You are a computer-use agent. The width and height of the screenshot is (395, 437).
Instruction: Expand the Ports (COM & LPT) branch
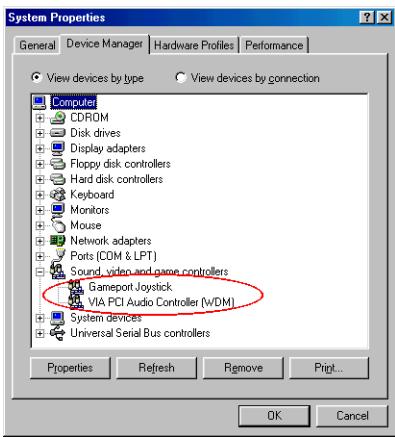pyautogui.click(x=40, y=256)
